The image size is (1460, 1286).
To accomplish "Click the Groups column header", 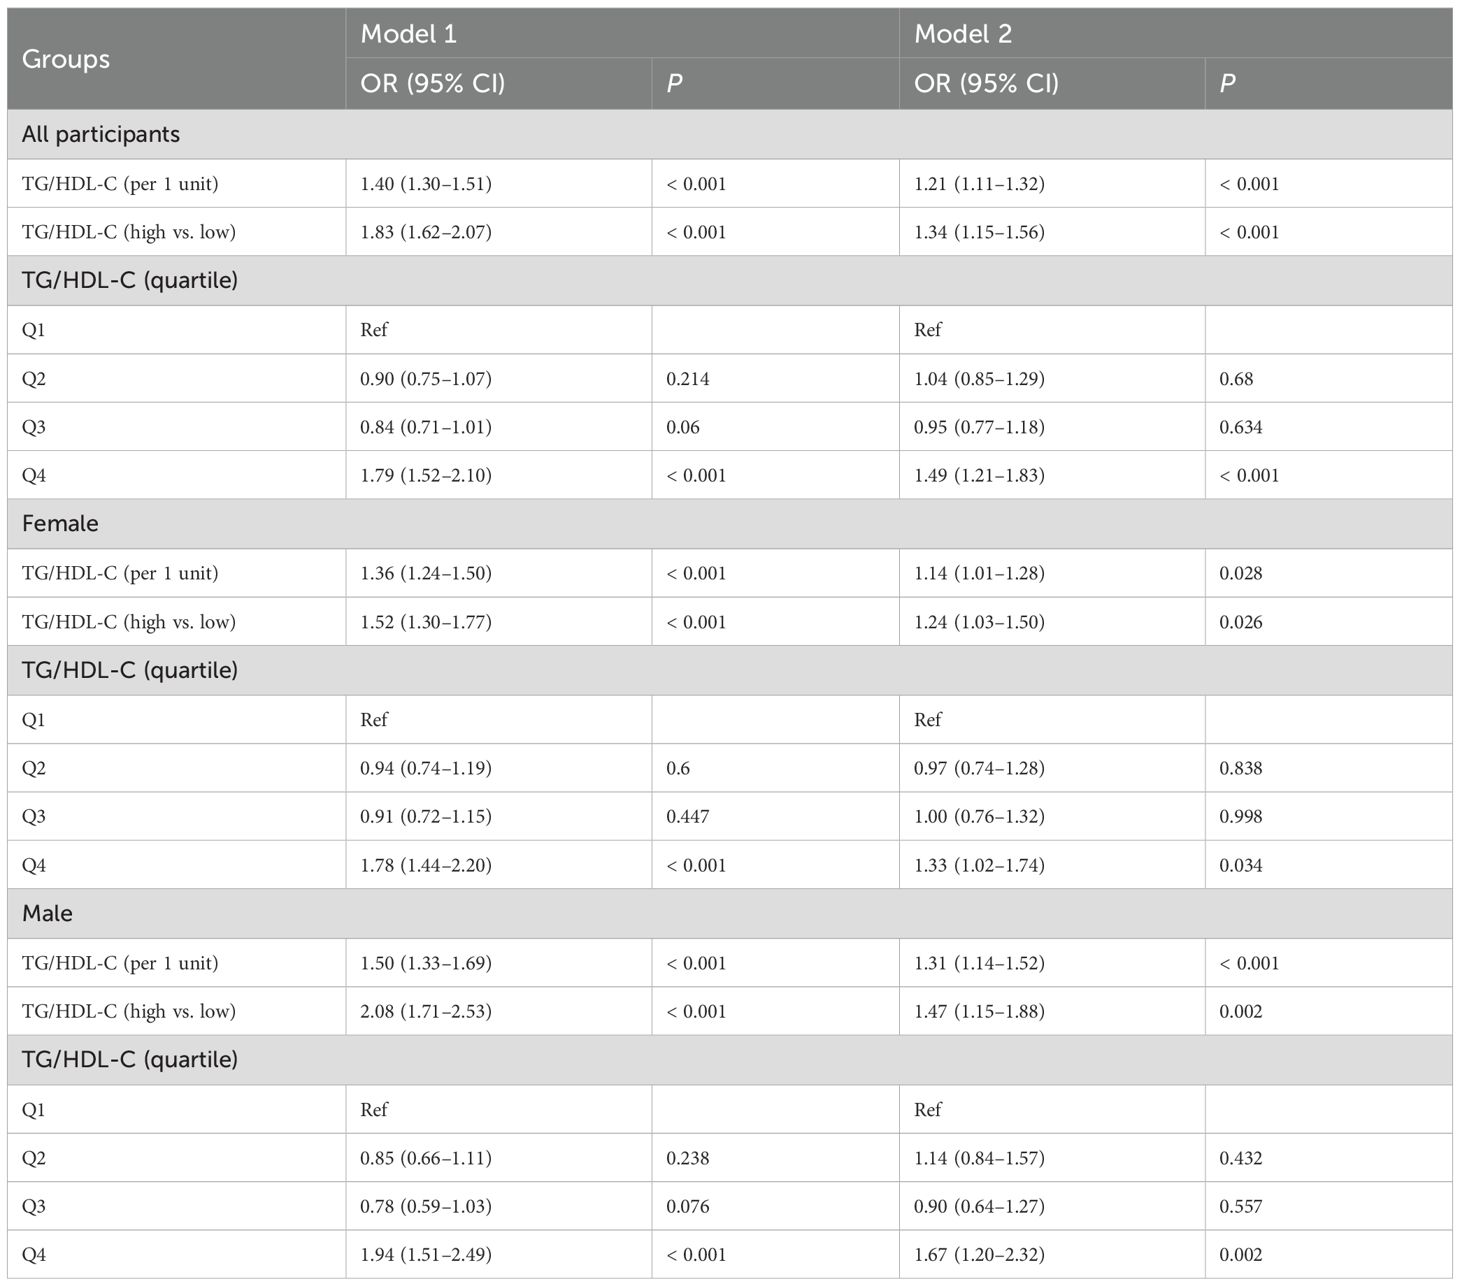I will click(66, 59).
